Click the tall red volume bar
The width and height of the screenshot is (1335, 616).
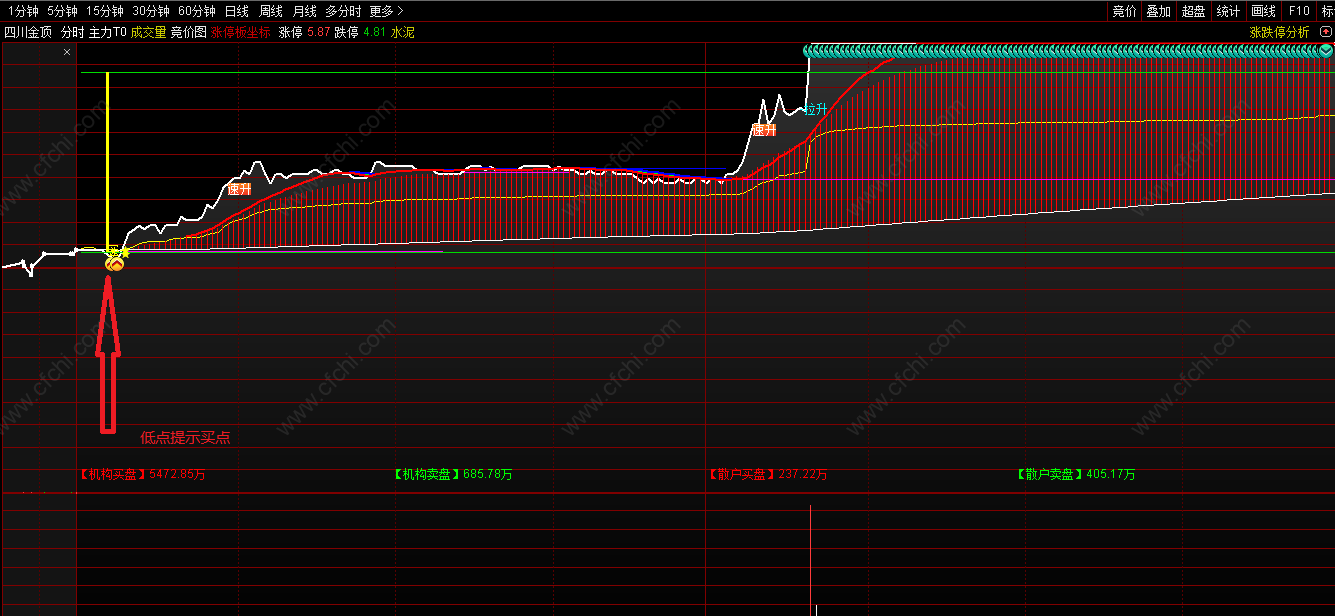click(810, 560)
